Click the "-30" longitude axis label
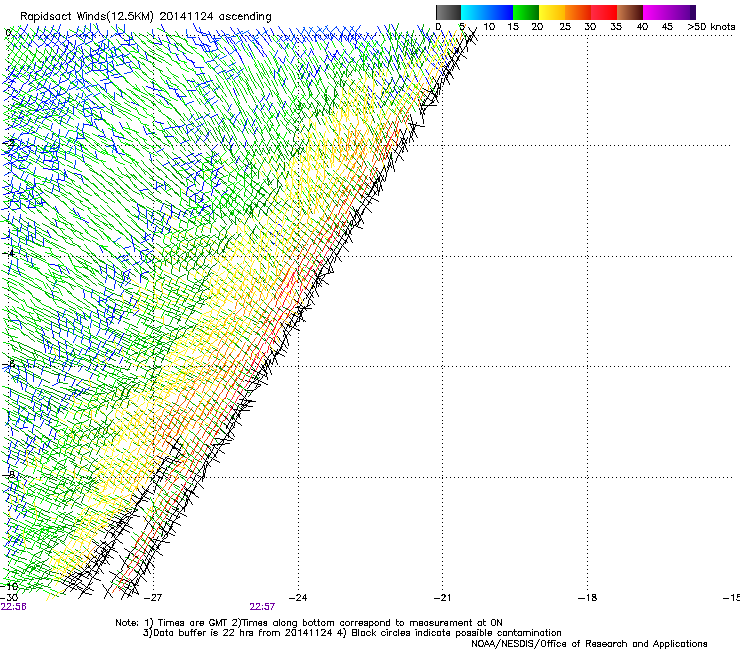 (x=9, y=597)
